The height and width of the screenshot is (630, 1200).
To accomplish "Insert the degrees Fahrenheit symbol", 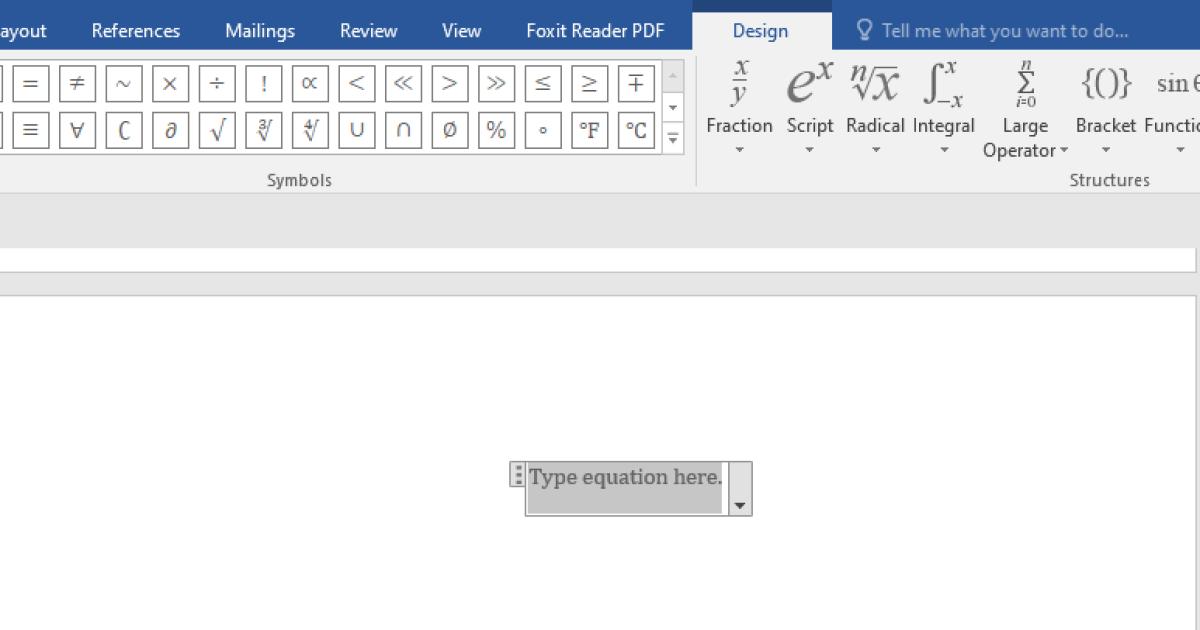I will (x=589, y=130).
